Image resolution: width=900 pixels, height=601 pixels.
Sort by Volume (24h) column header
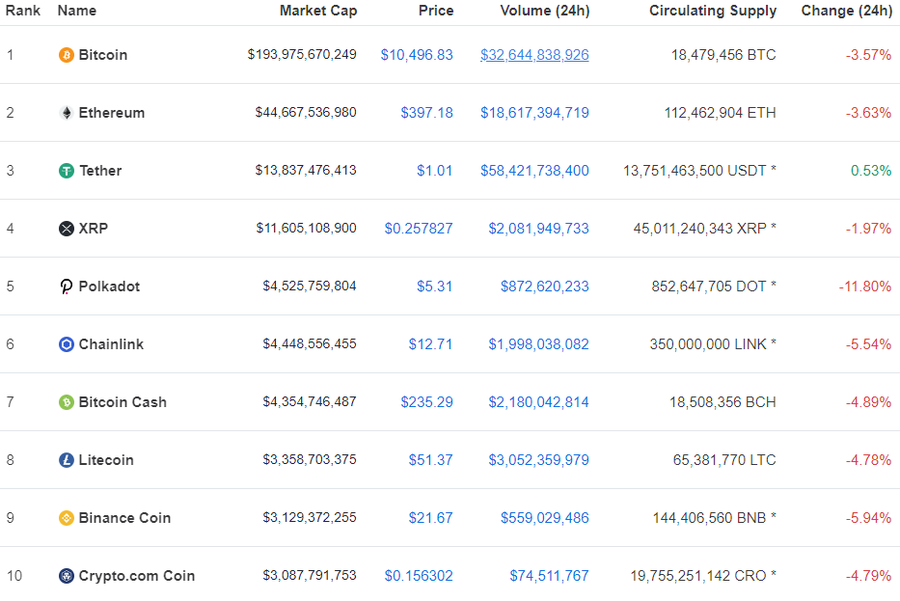[545, 11]
